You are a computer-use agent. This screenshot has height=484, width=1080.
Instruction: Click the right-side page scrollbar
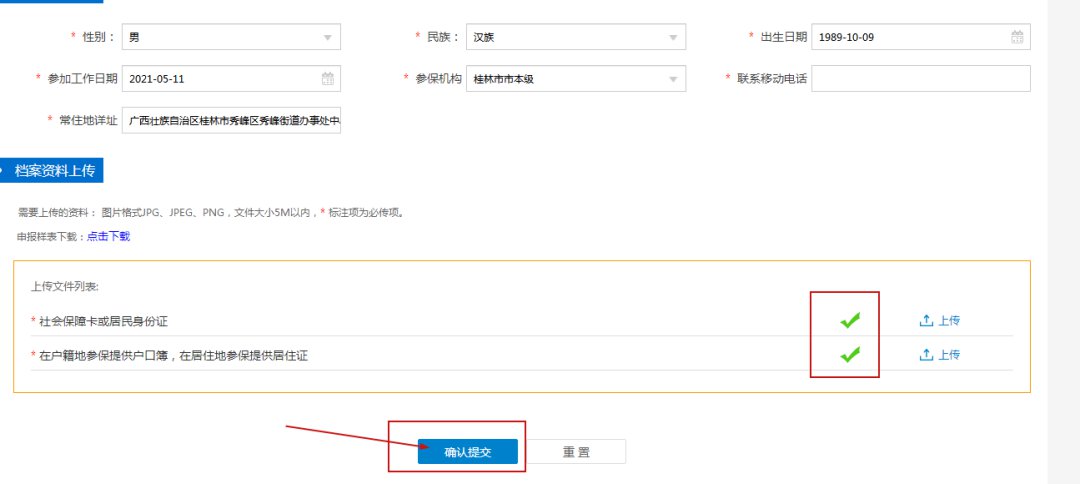tap(1063, 240)
